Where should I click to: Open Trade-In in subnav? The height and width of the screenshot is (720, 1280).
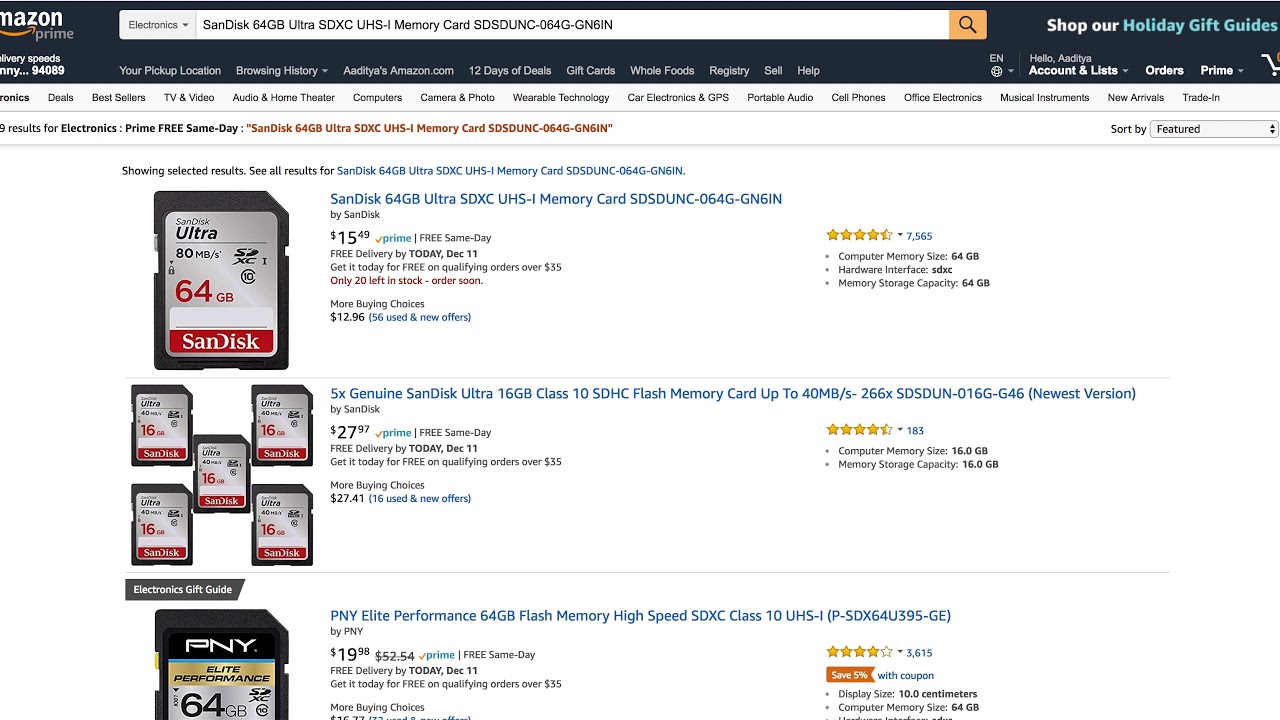[1201, 98]
